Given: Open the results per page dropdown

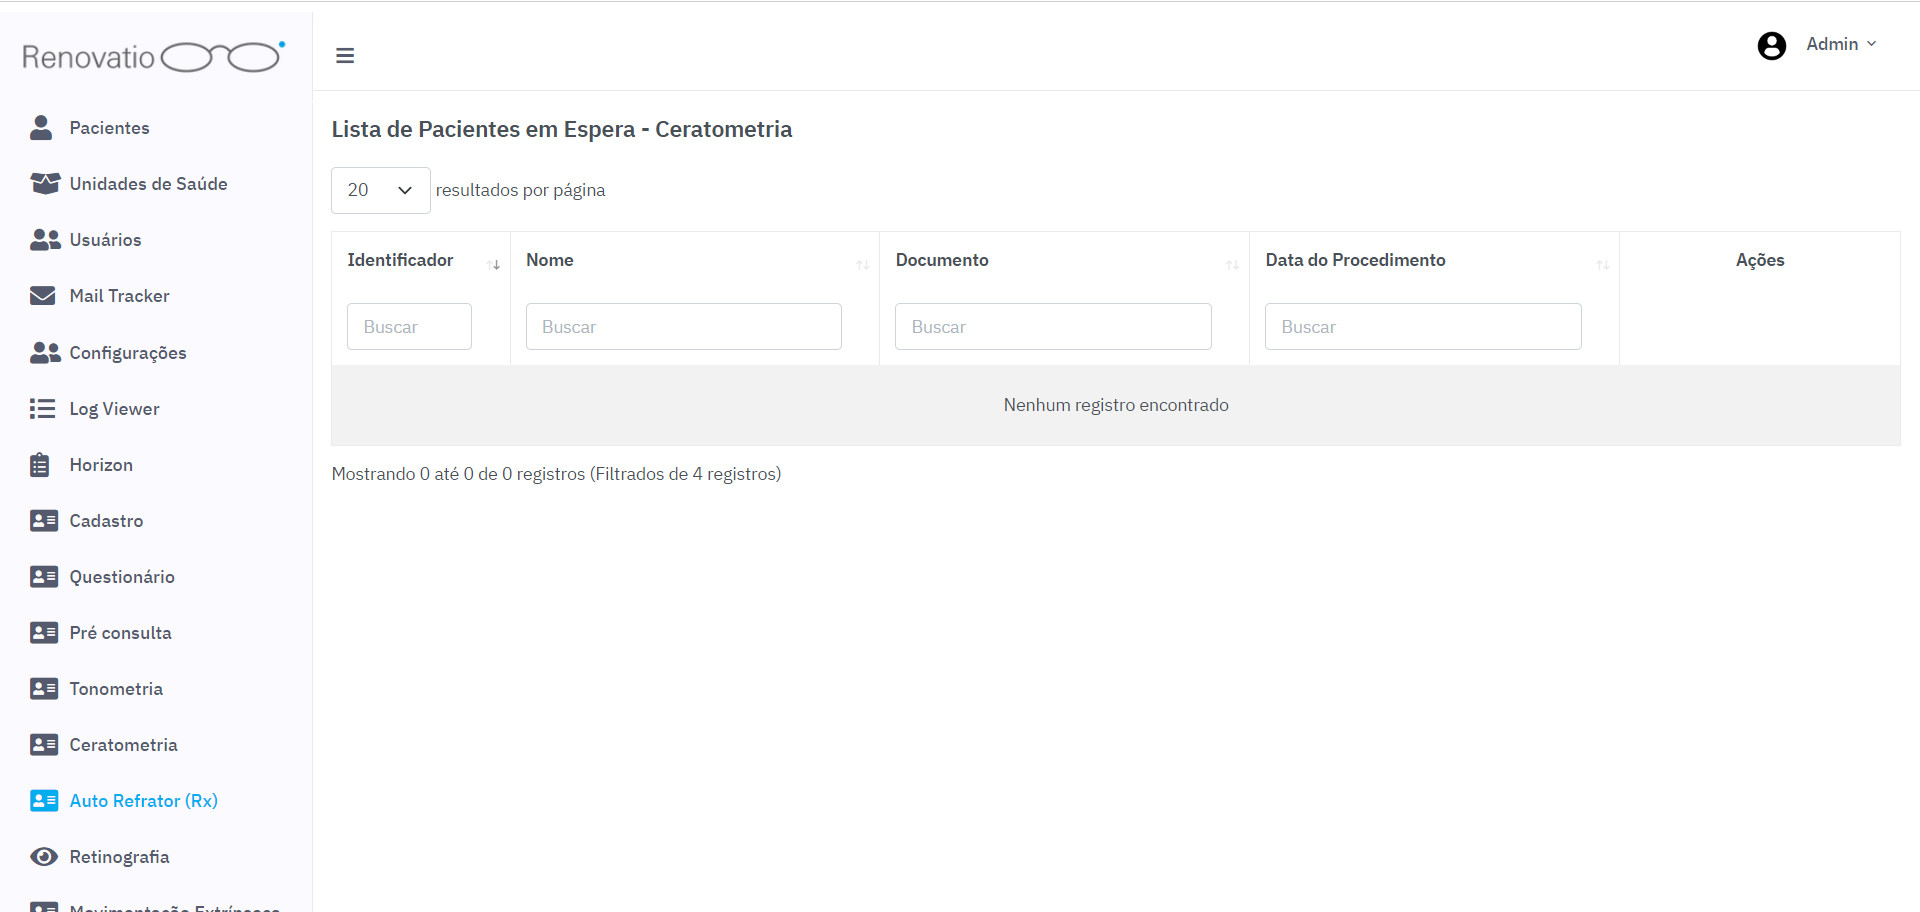Looking at the screenshot, I should [x=380, y=190].
